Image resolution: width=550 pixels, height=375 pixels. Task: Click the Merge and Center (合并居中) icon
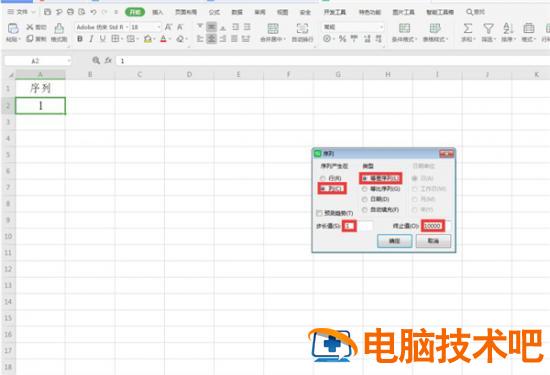273,28
